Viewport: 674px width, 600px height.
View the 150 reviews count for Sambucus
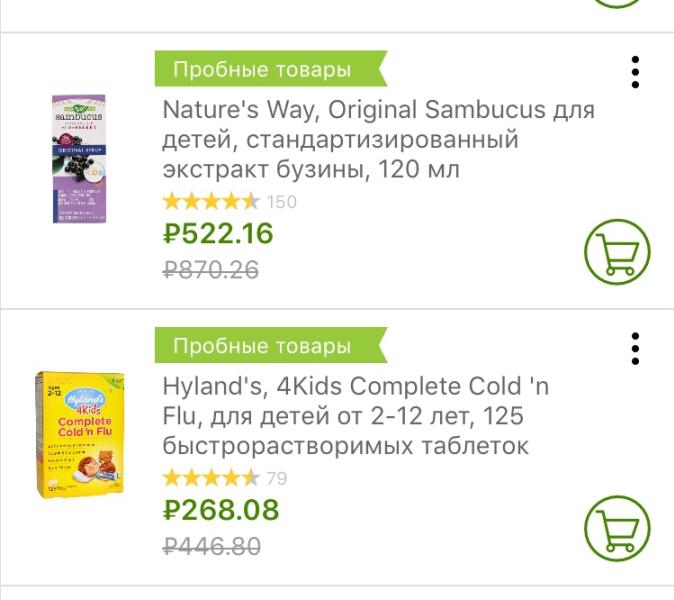282,202
